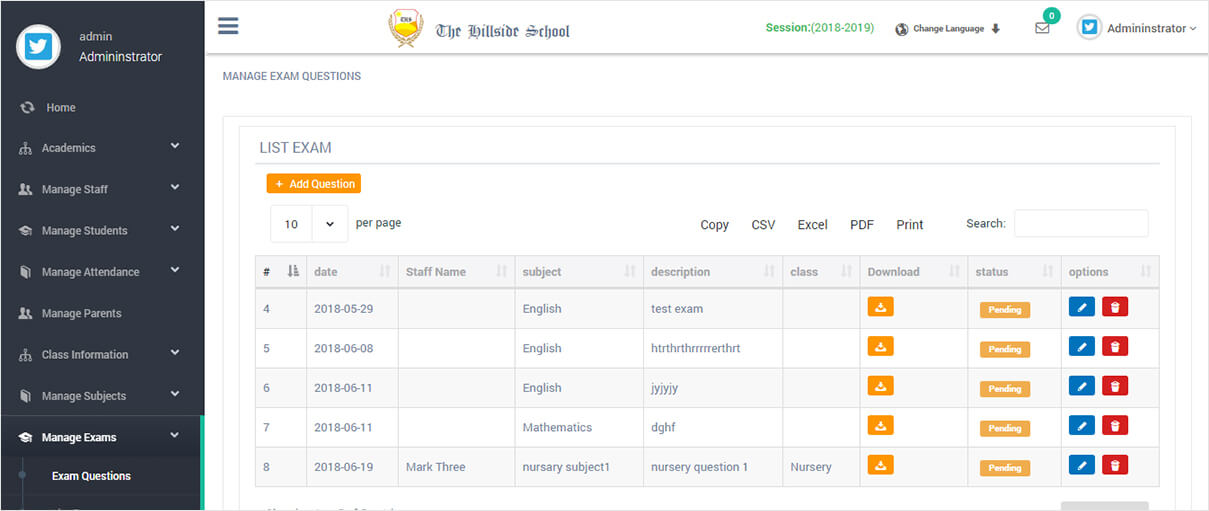Click the hamburger menu icon to collapse sidebar

228,26
